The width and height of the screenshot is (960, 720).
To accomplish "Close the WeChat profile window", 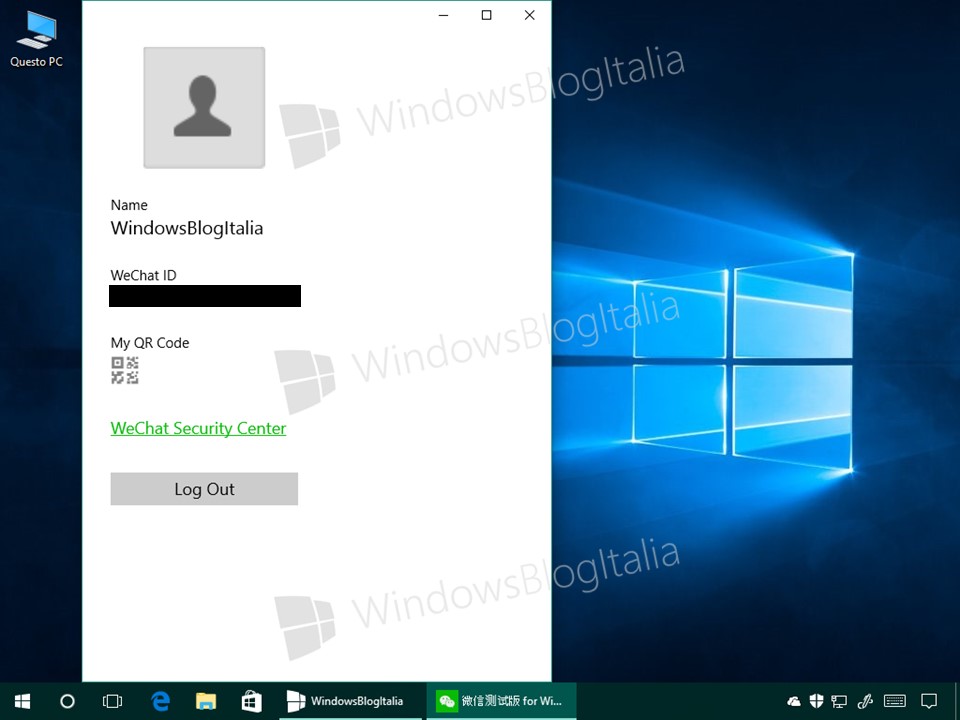I will pyautogui.click(x=530, y=15).
